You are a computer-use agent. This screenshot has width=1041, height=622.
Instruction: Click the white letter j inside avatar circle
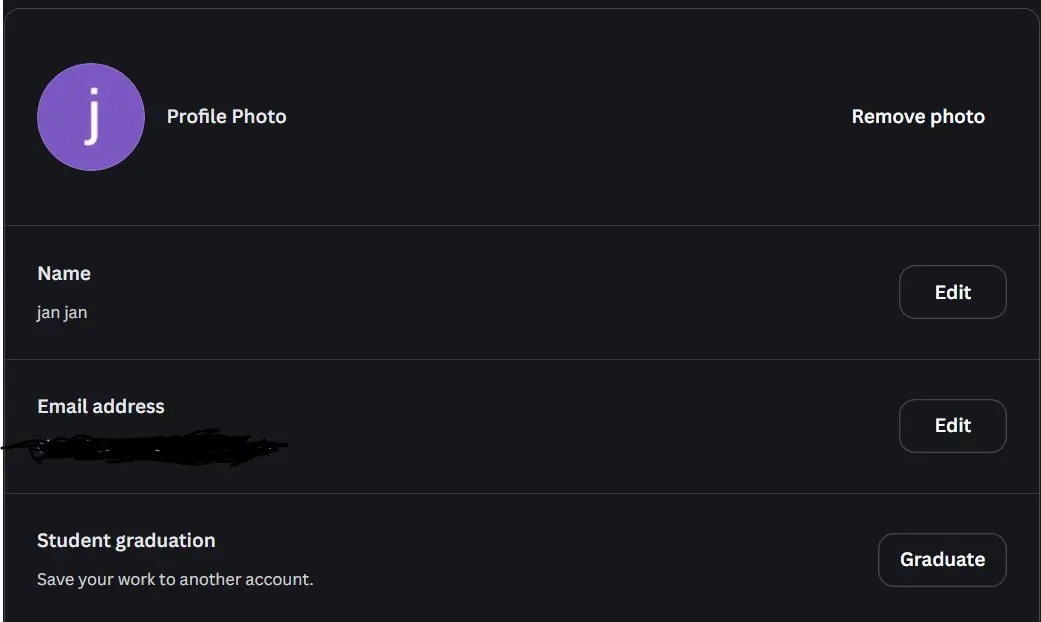pyautogui.click(x=92, y=116)
